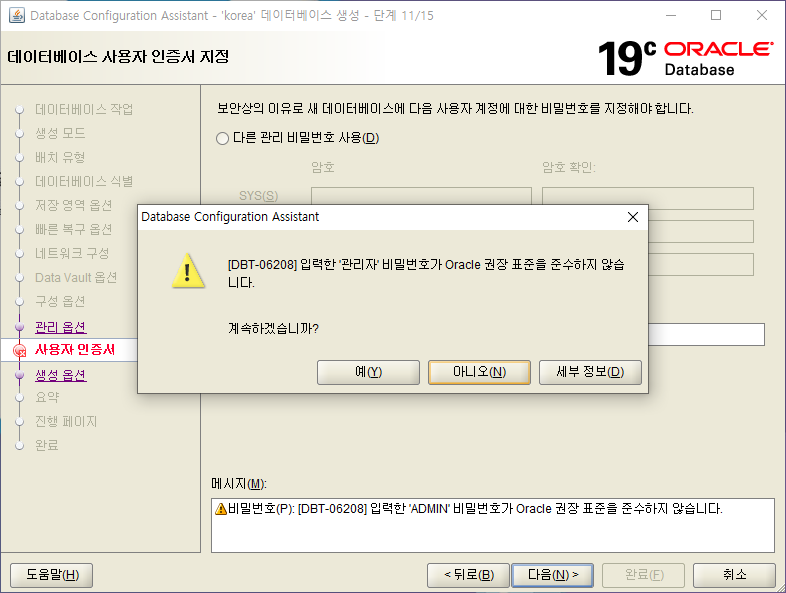Click the 메시지 text area
The height and width of the screenshot is (593, 786).
pyautogui.click(x=493, y=525)
